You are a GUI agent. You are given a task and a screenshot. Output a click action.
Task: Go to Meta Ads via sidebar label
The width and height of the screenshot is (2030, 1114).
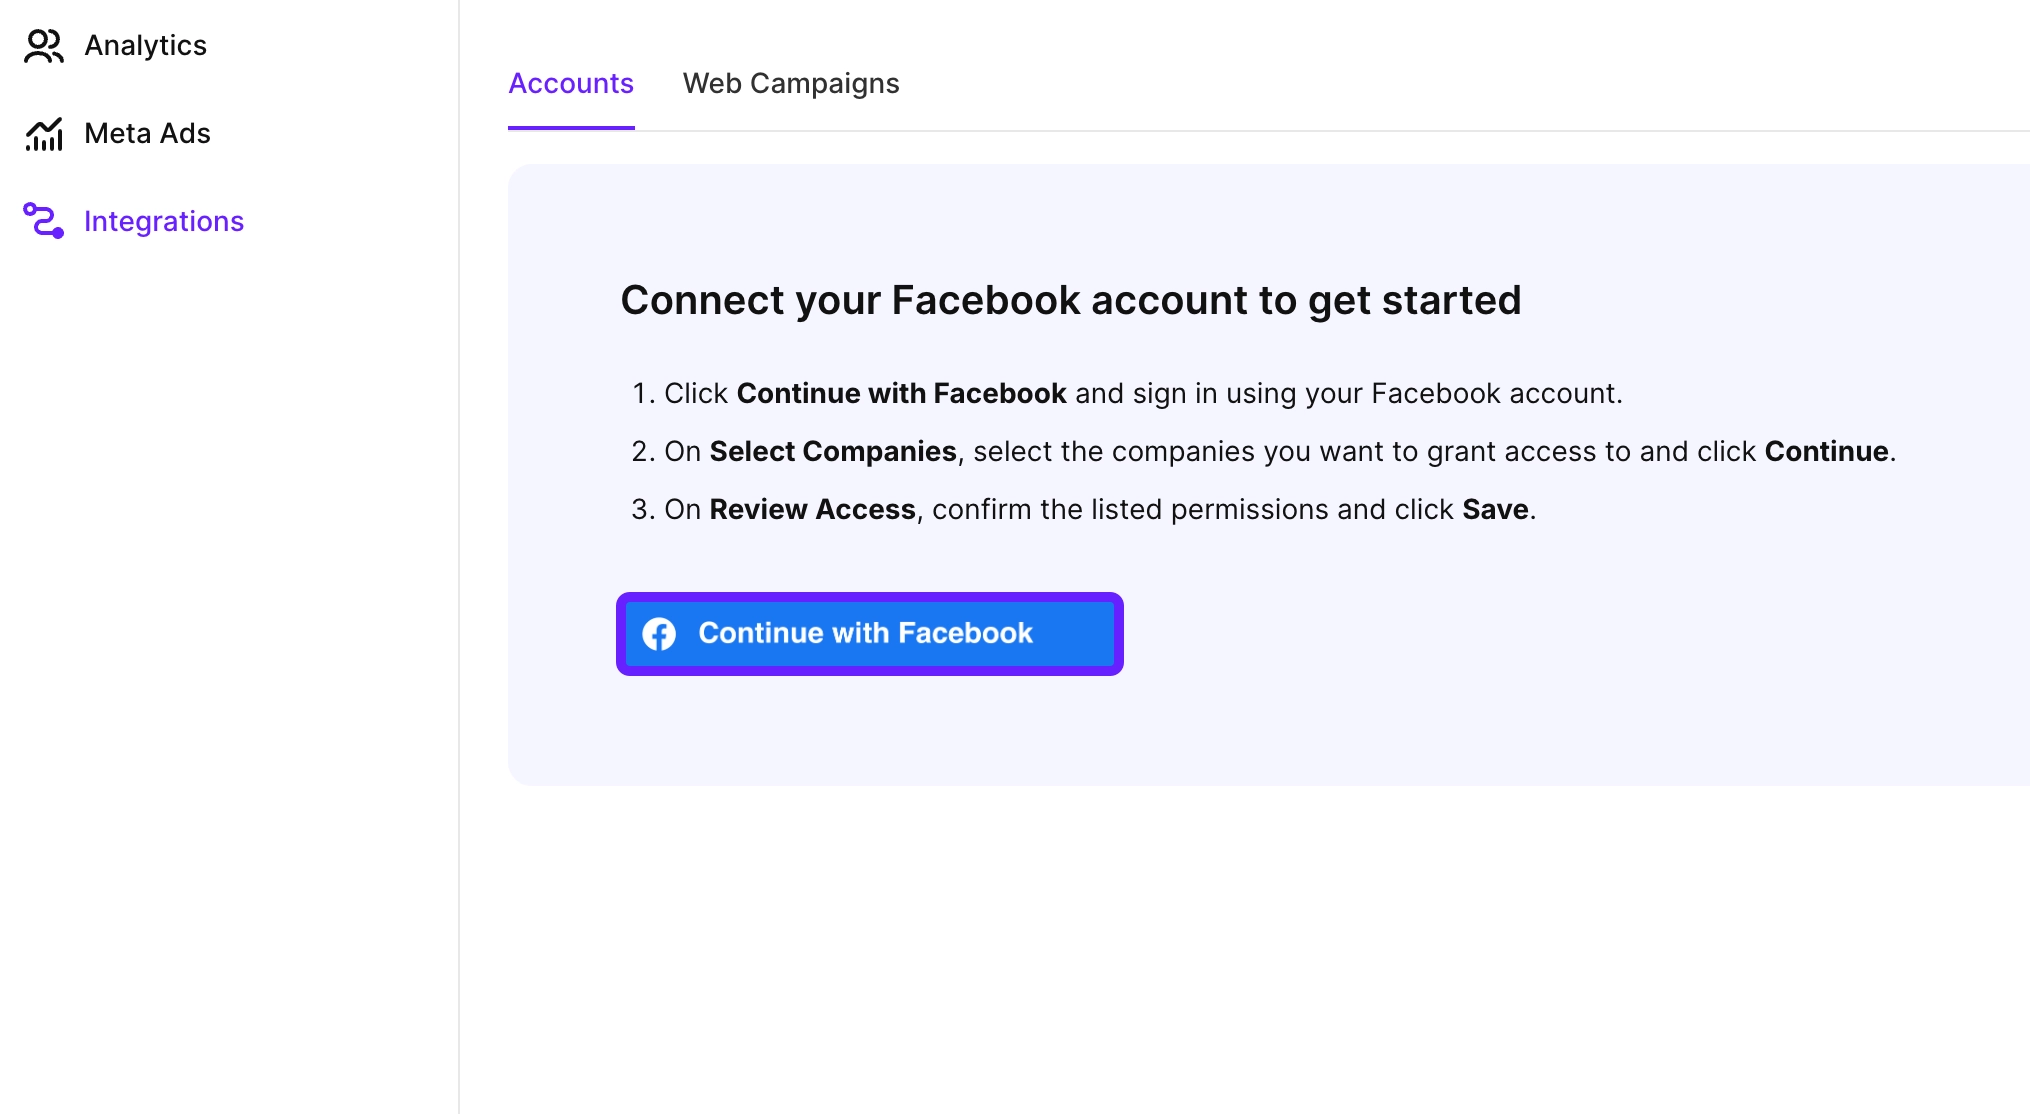click(x=147, y=134)
